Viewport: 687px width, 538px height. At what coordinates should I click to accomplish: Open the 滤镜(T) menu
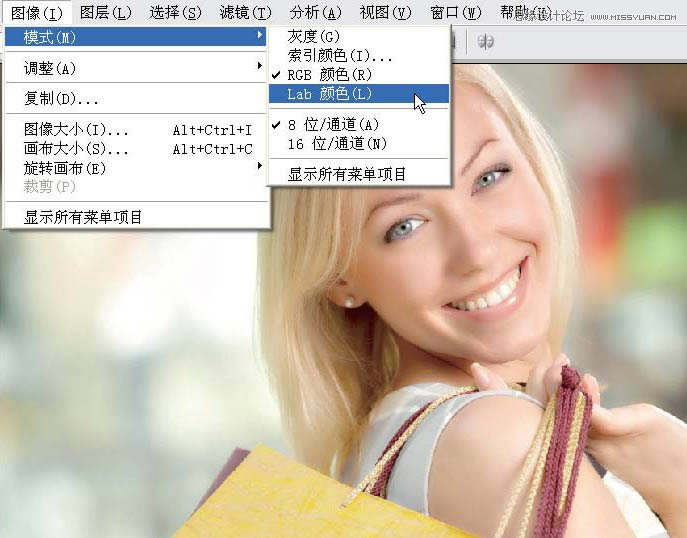click(x=245, y=13)
